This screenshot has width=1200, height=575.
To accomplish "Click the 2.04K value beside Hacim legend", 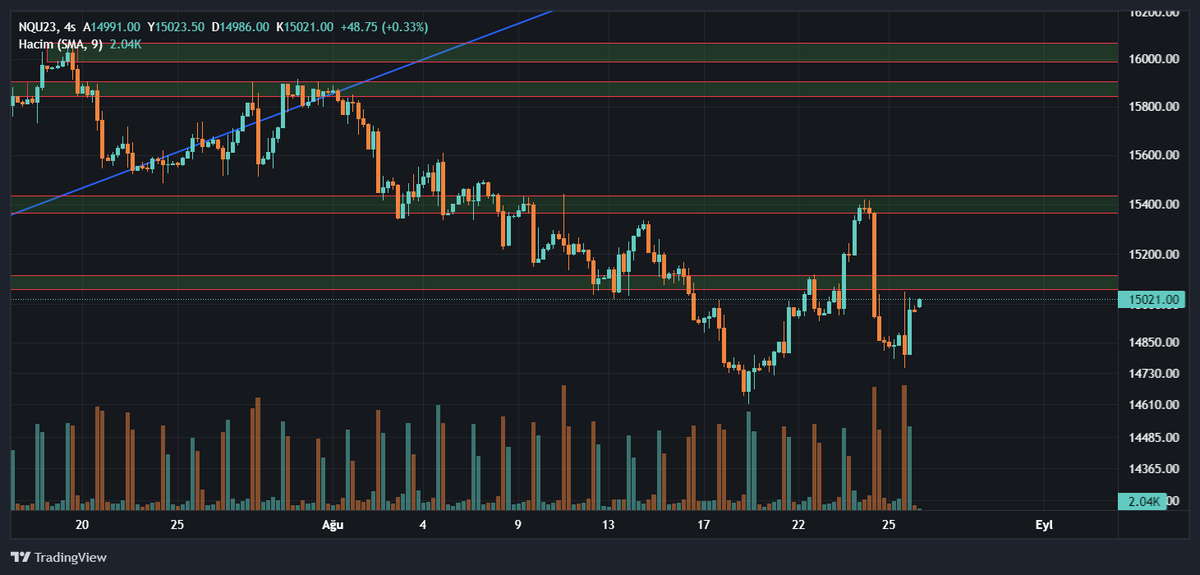I will coord(124,44).
